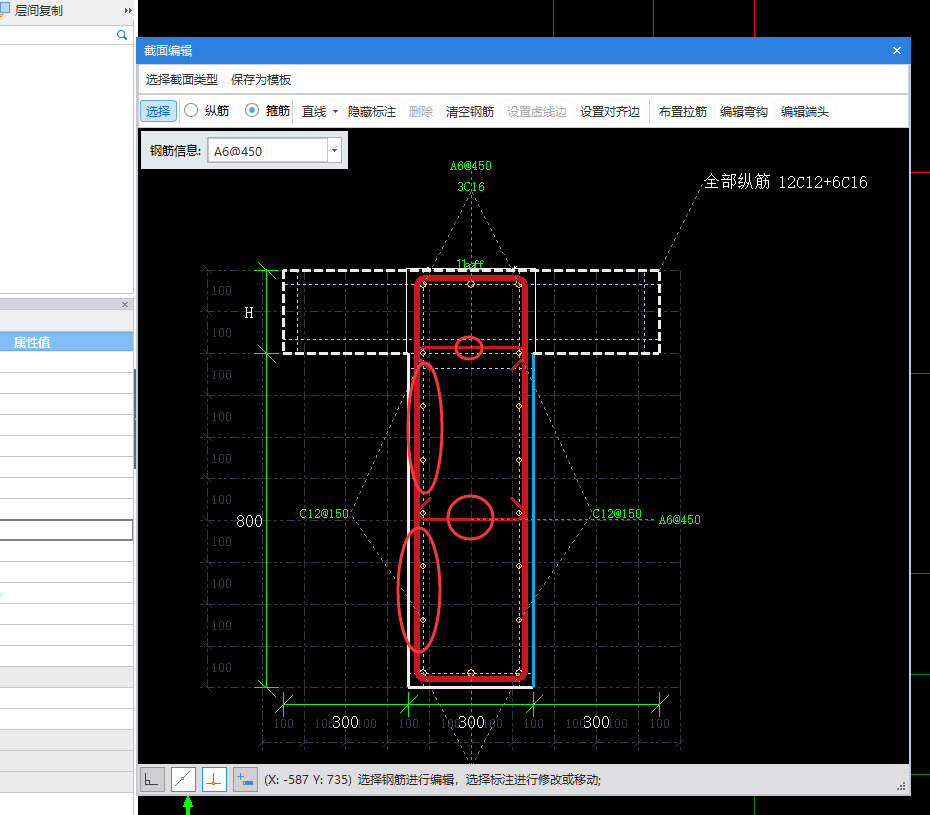Toggle the diagonal line snap icon
930x815 pixels.
(183, 779)
